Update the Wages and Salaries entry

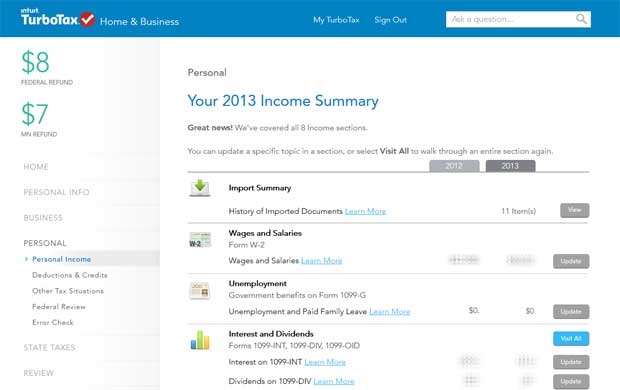[571, 261]
